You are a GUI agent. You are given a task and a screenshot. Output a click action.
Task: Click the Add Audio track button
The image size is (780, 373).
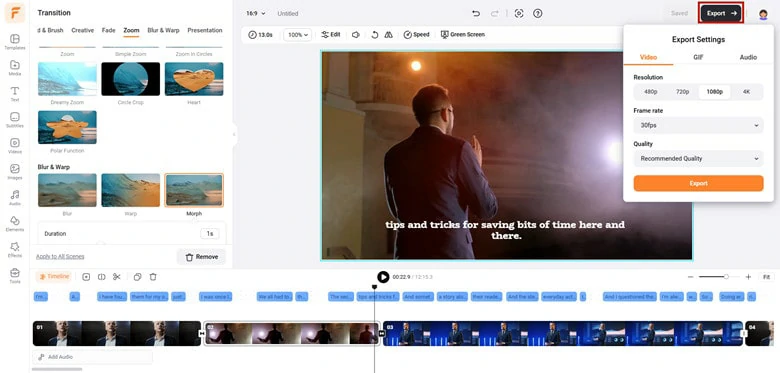pyautogui.click(x=93, y=357)
